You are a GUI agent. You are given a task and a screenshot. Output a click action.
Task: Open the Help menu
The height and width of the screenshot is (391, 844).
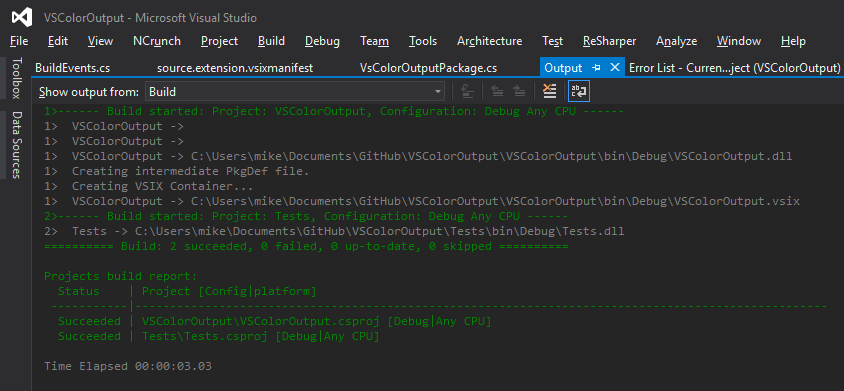[793, 41]
